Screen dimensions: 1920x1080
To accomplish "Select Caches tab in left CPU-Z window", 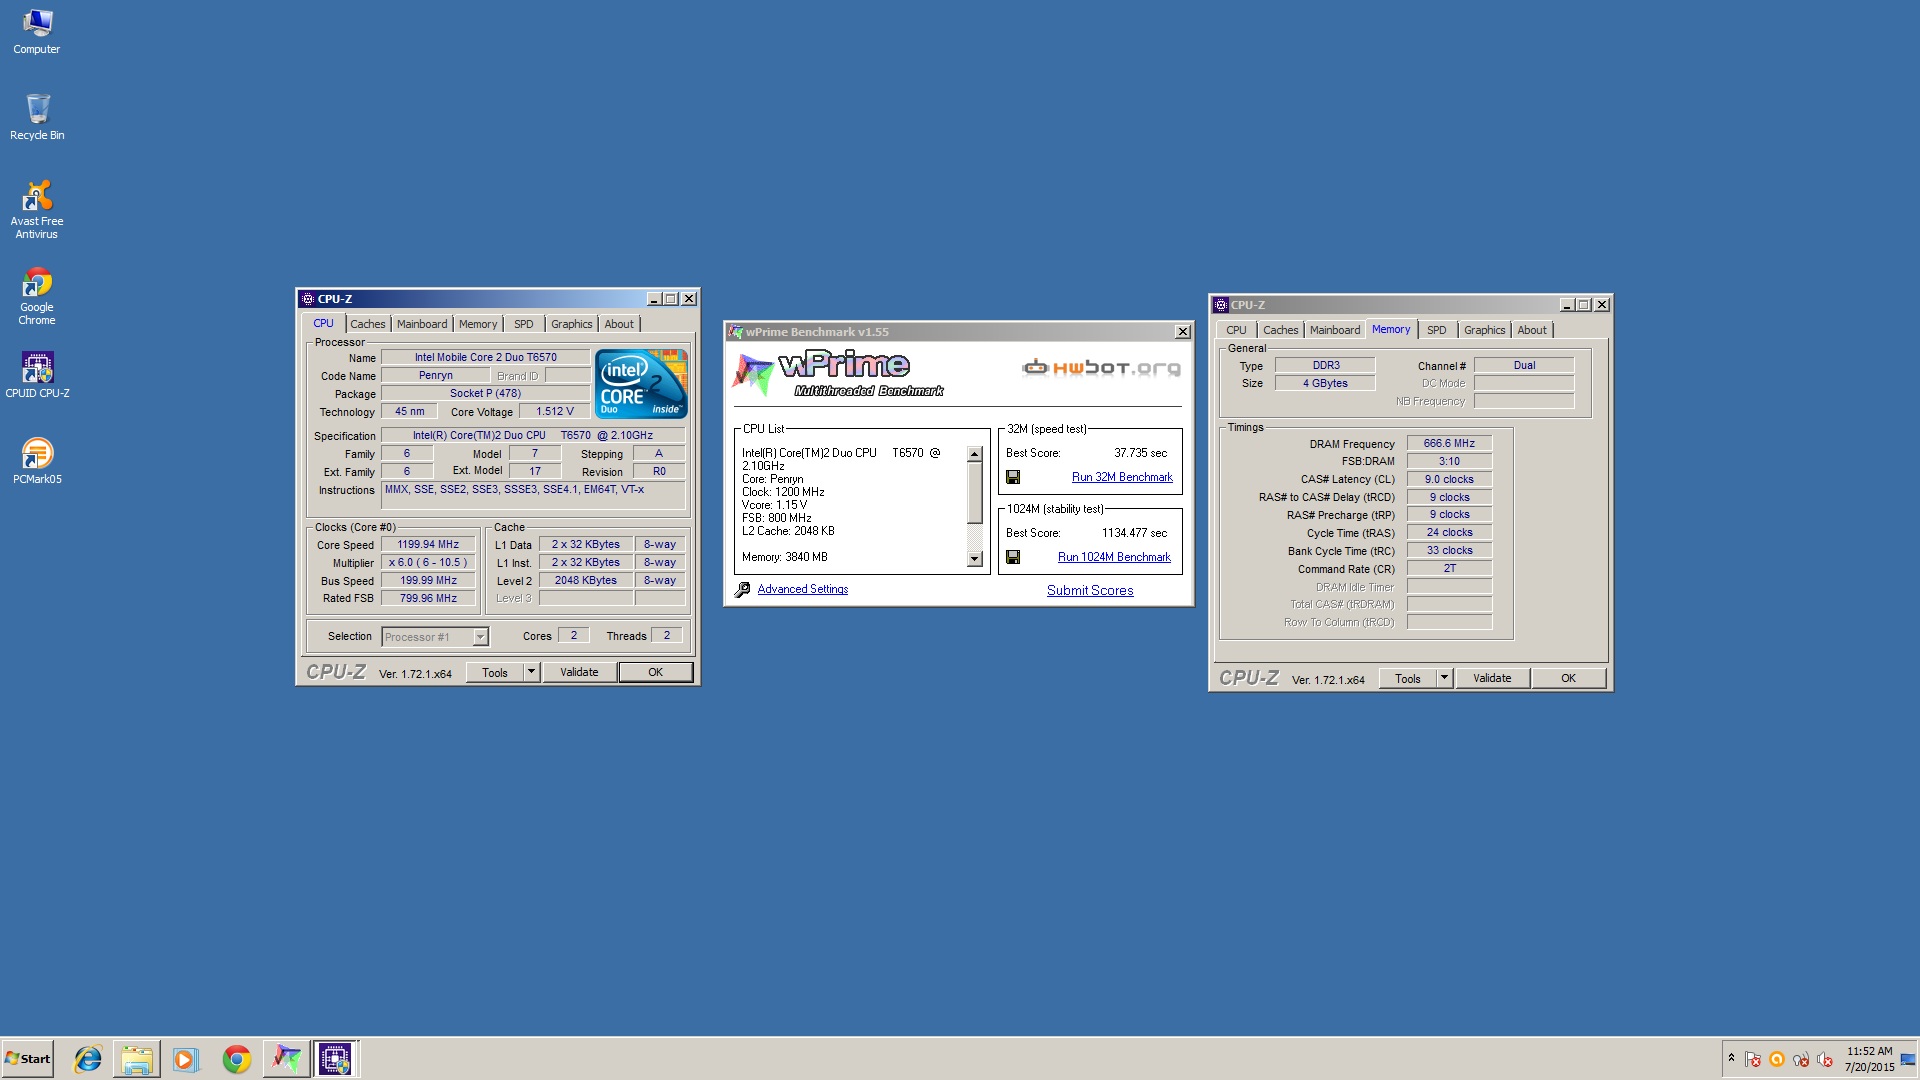I will 368,325.
